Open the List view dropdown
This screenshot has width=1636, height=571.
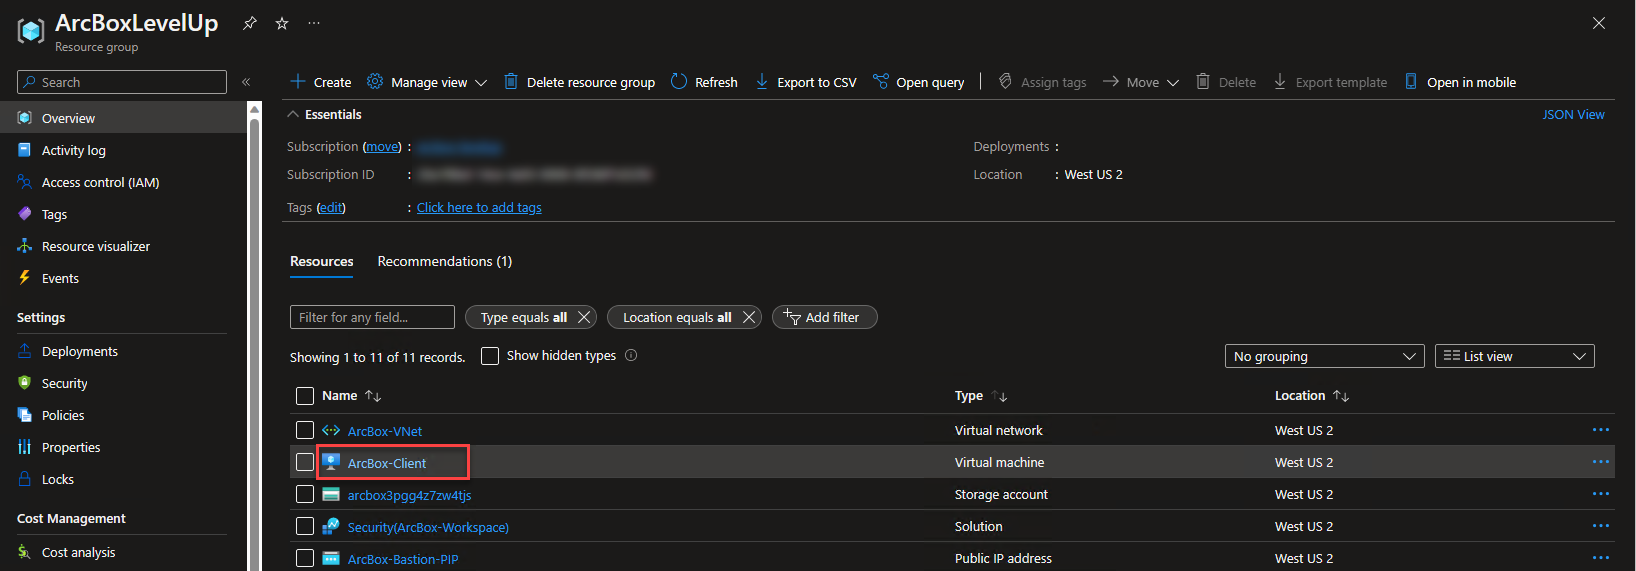pyautogui.click(x=1515, y=356)
